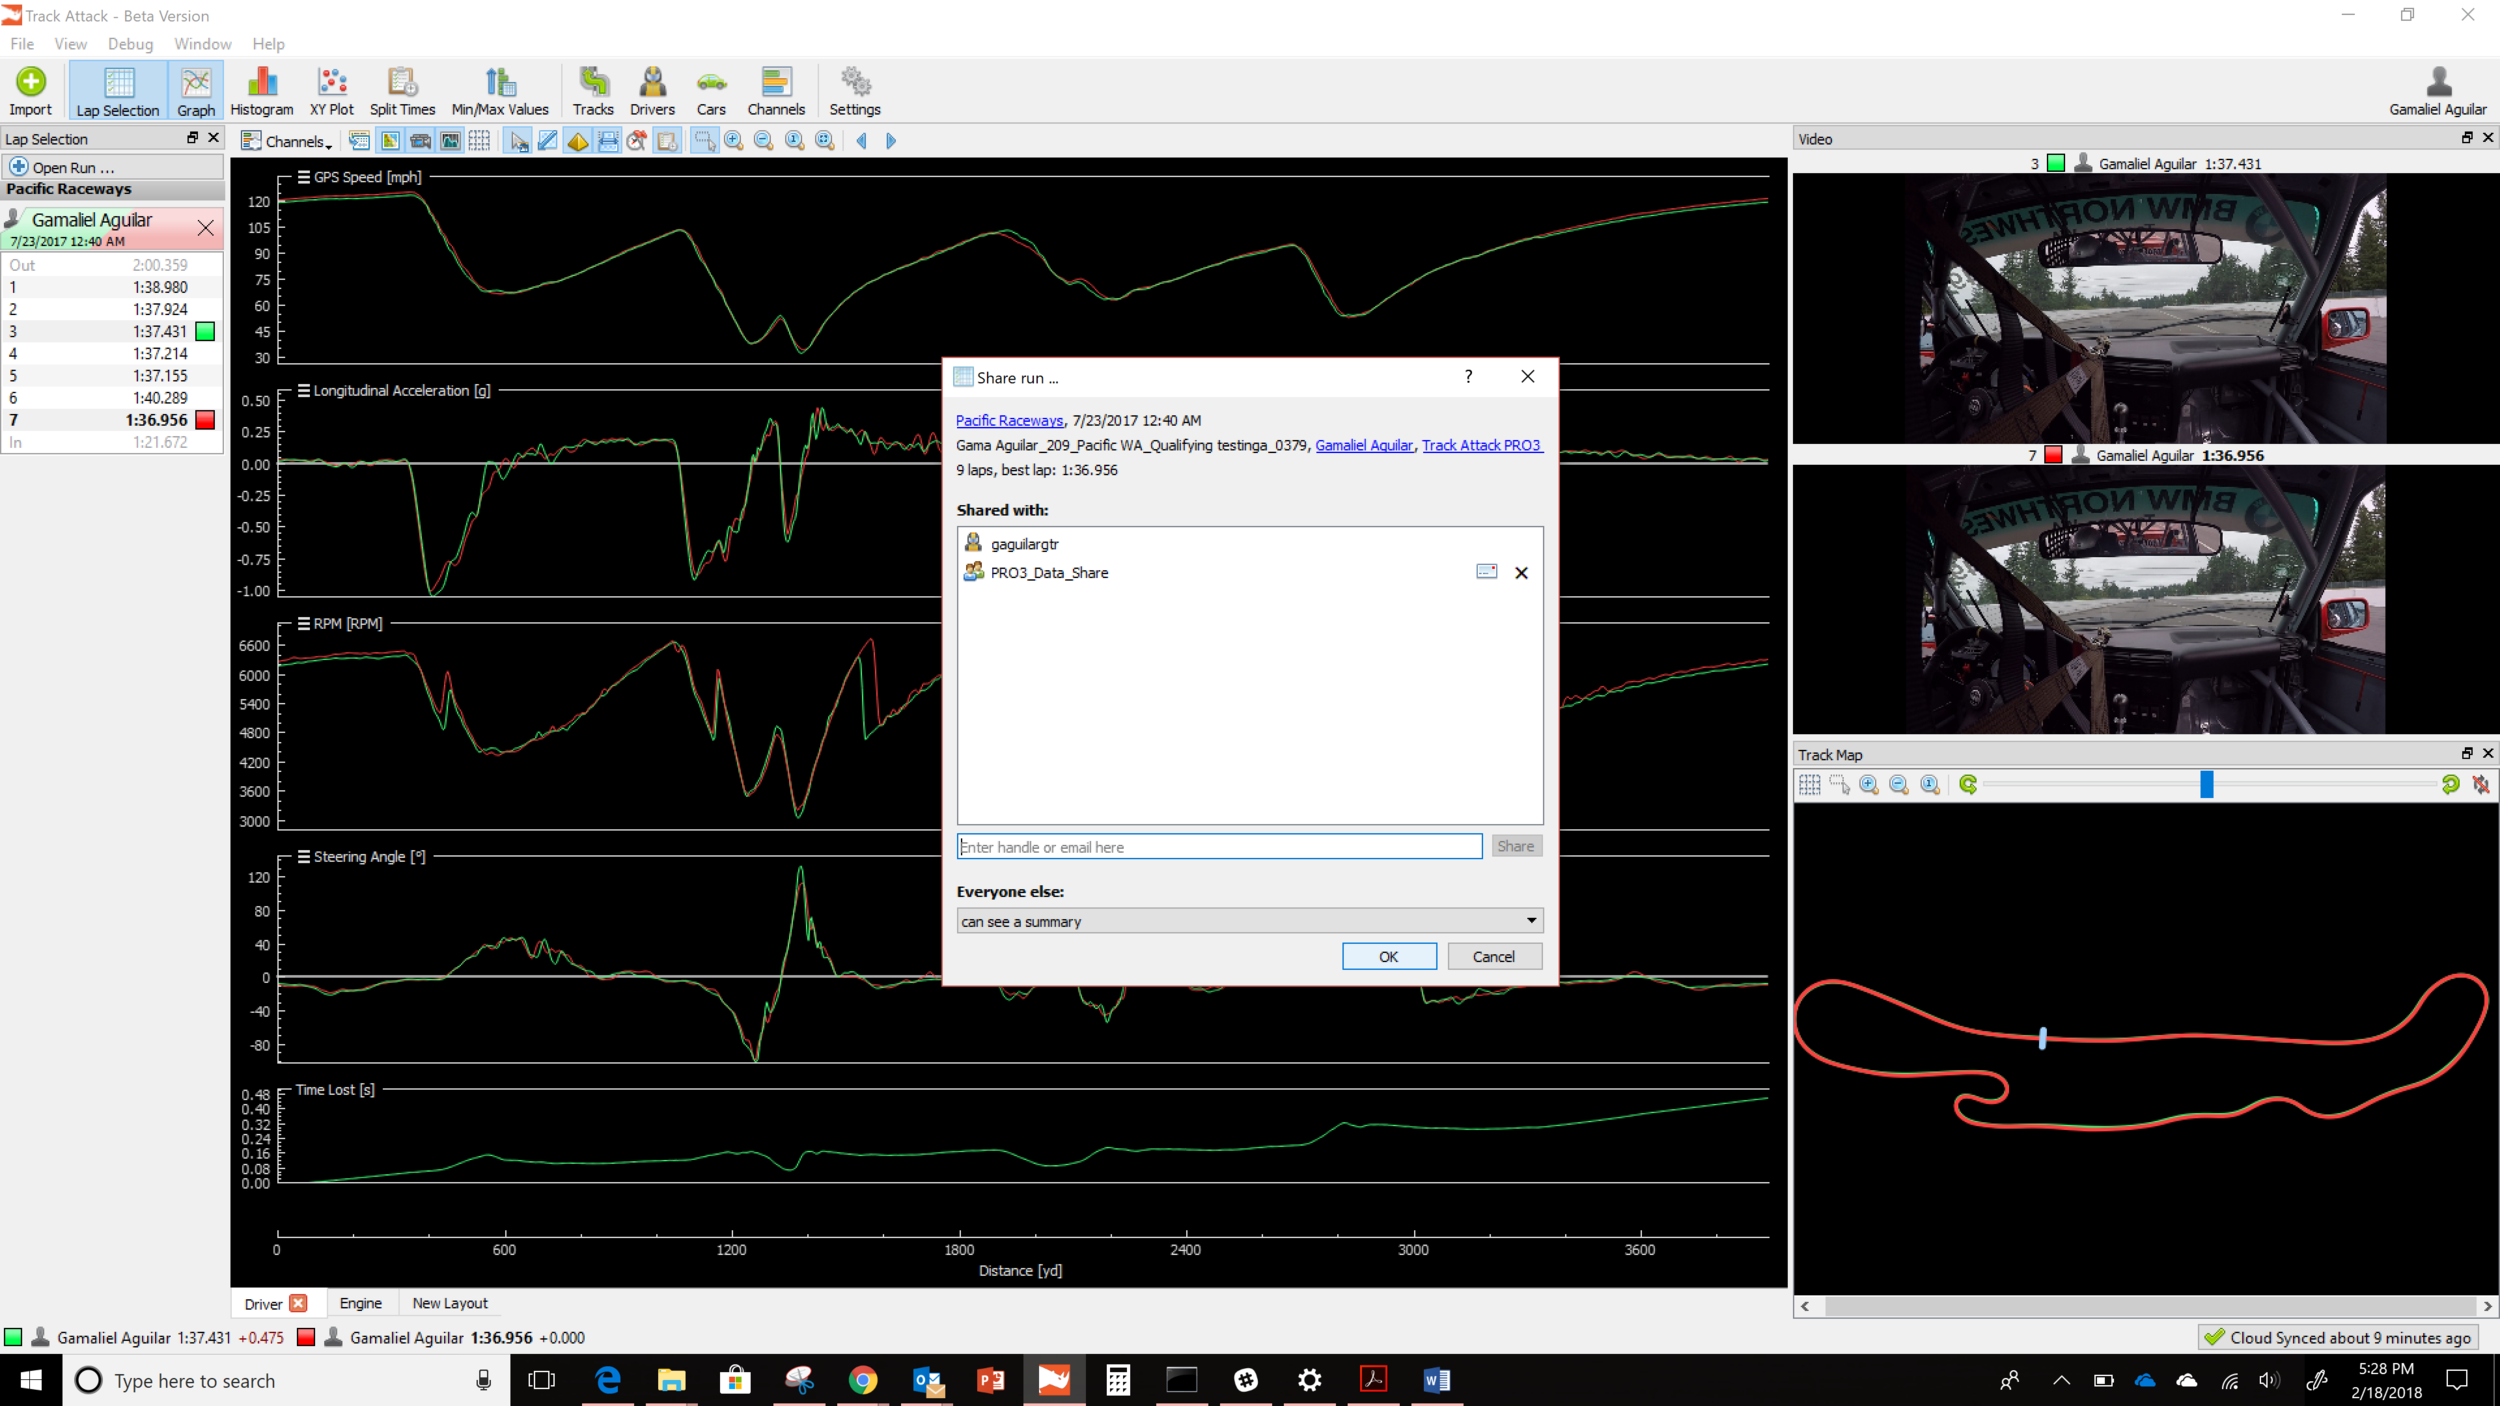Open GPS Speed graph menu icon

point(304,177)
